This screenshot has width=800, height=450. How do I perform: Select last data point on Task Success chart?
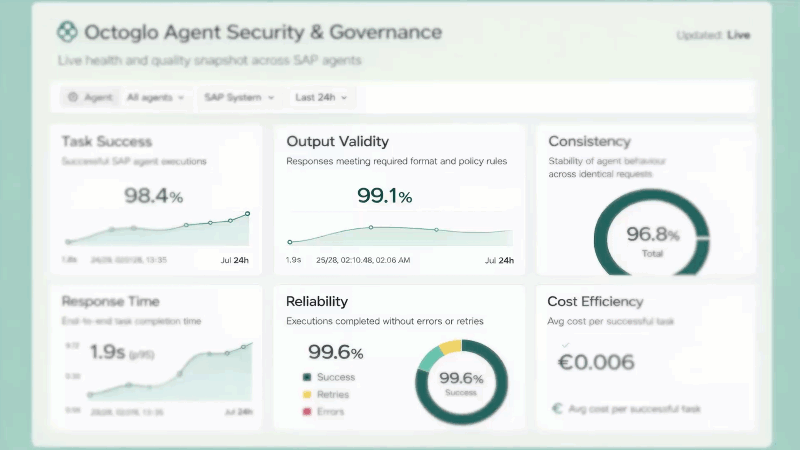click(247, 214)
